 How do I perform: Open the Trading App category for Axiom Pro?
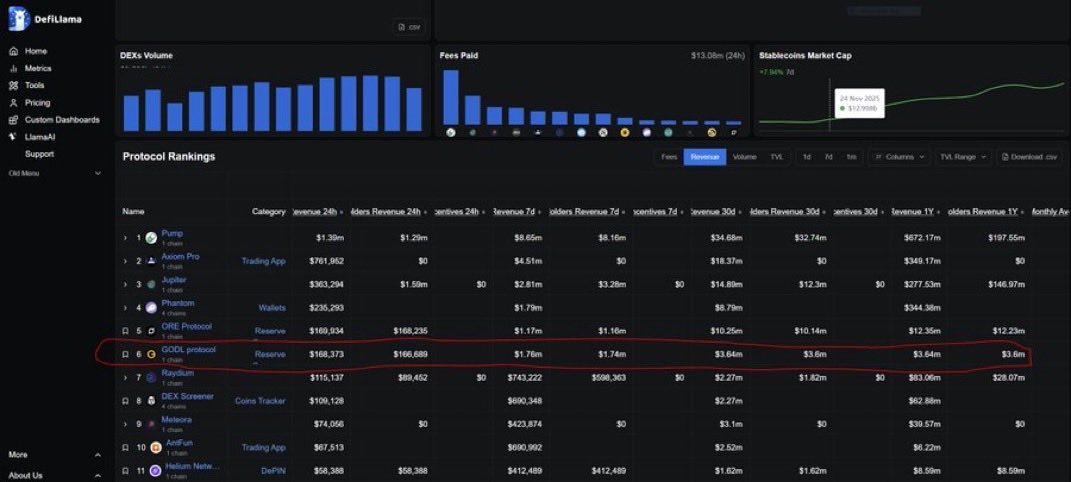[263, 261]
